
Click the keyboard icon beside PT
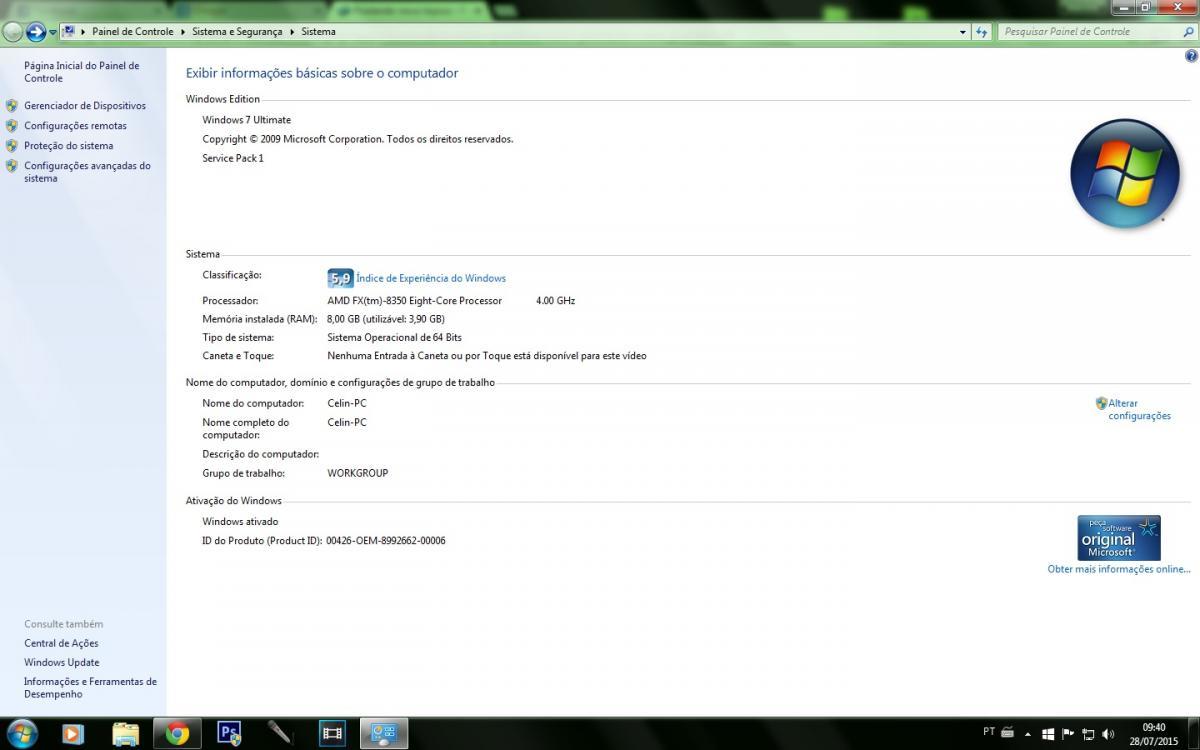point(1008,732)
